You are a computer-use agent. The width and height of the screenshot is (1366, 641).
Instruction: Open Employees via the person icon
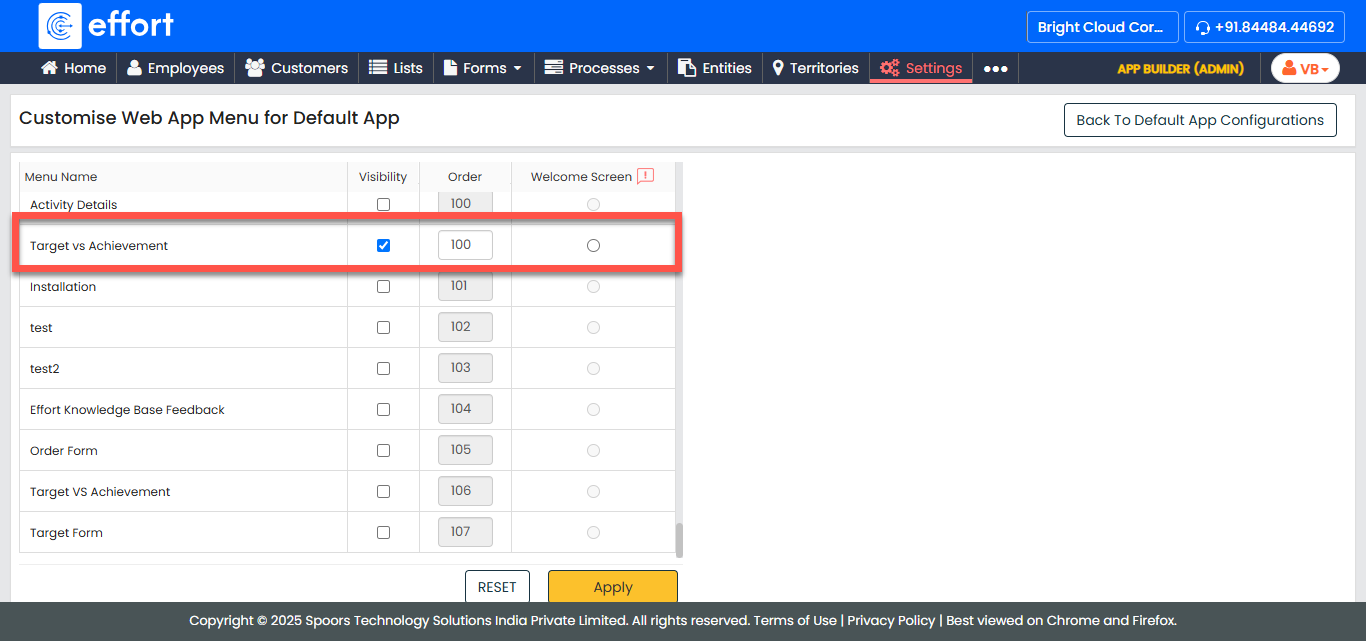(134, 68)
